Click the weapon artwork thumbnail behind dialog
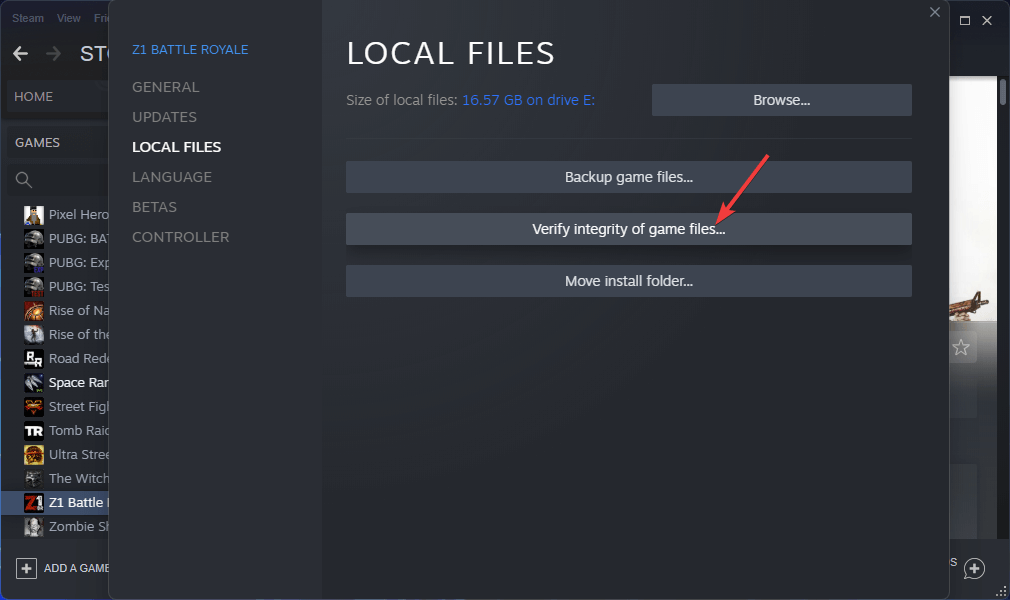The height and width of the screenshot is (600, 1010). click(969, 307)
